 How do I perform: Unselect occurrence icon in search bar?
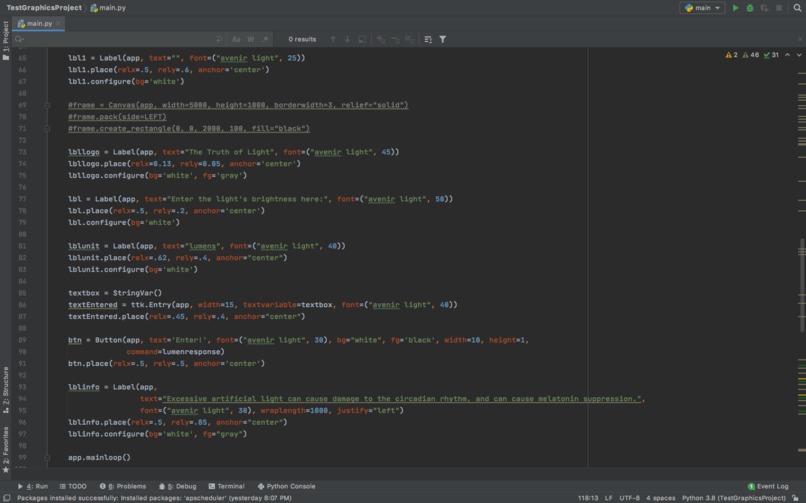(x=395, y=39)
